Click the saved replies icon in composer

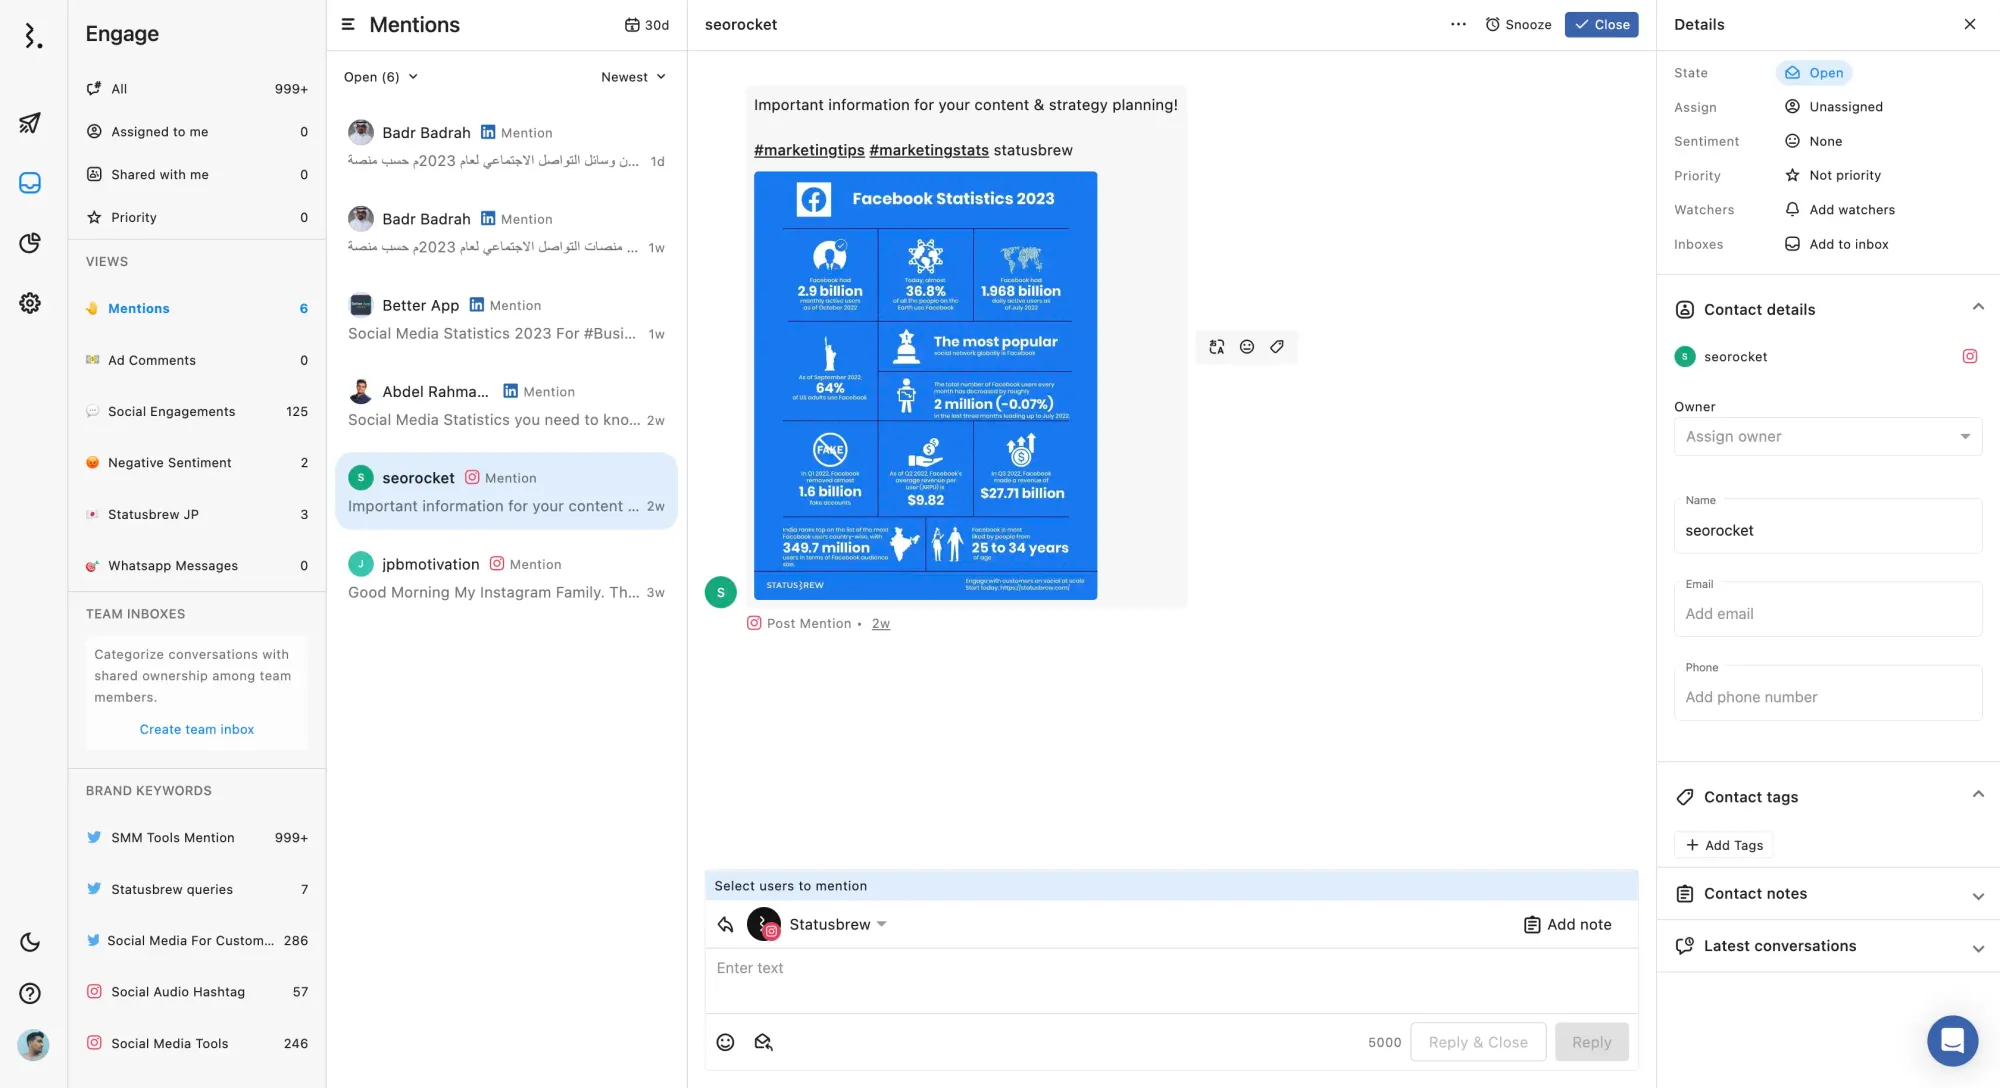tap(763, 1042)
